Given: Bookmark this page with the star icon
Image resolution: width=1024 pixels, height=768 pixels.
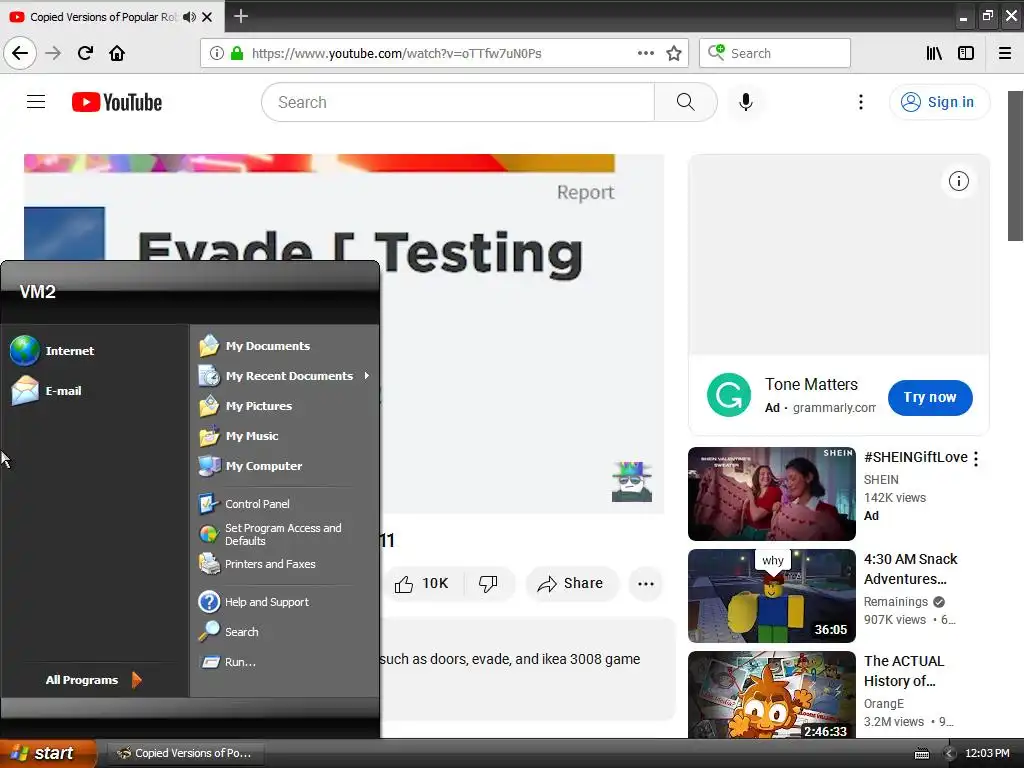Looking at the screenshot, I should [x=674, y=53].
